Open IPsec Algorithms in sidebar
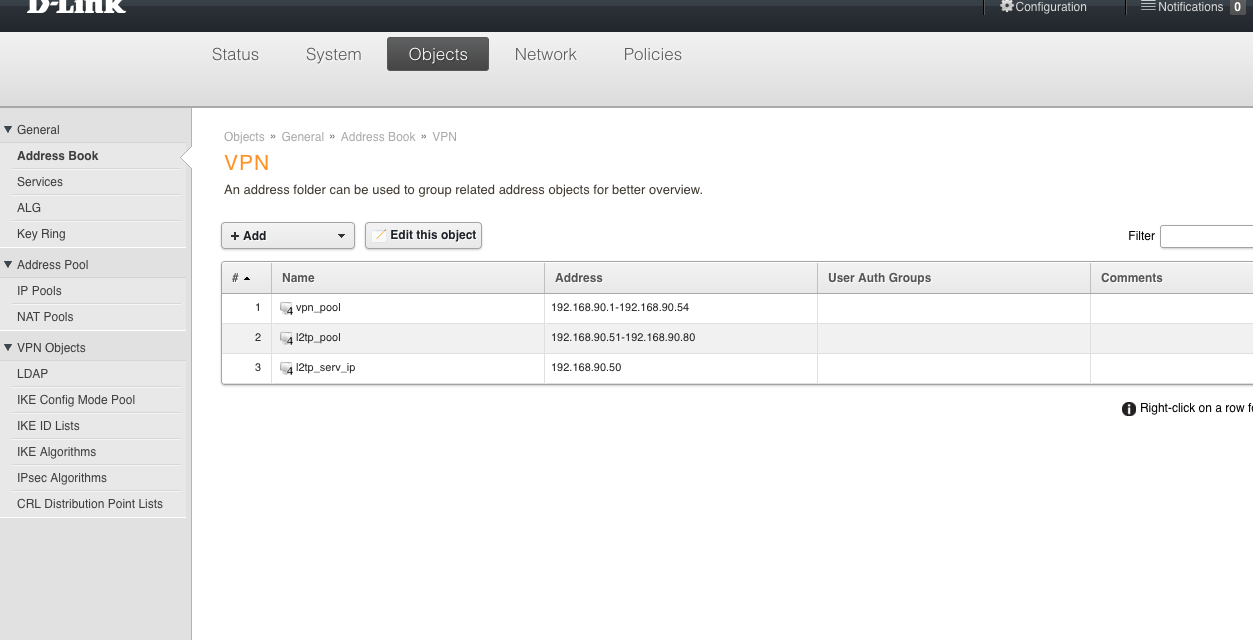This screenshot has width=1253, height=640. 62,478
